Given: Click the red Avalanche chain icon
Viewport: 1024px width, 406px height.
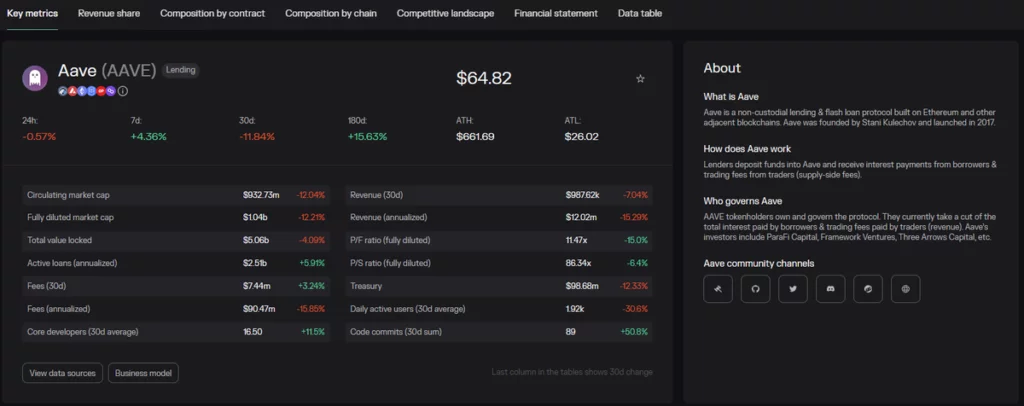Looking at the screenshot, I should pyautogui.click(x=71, y=91).
